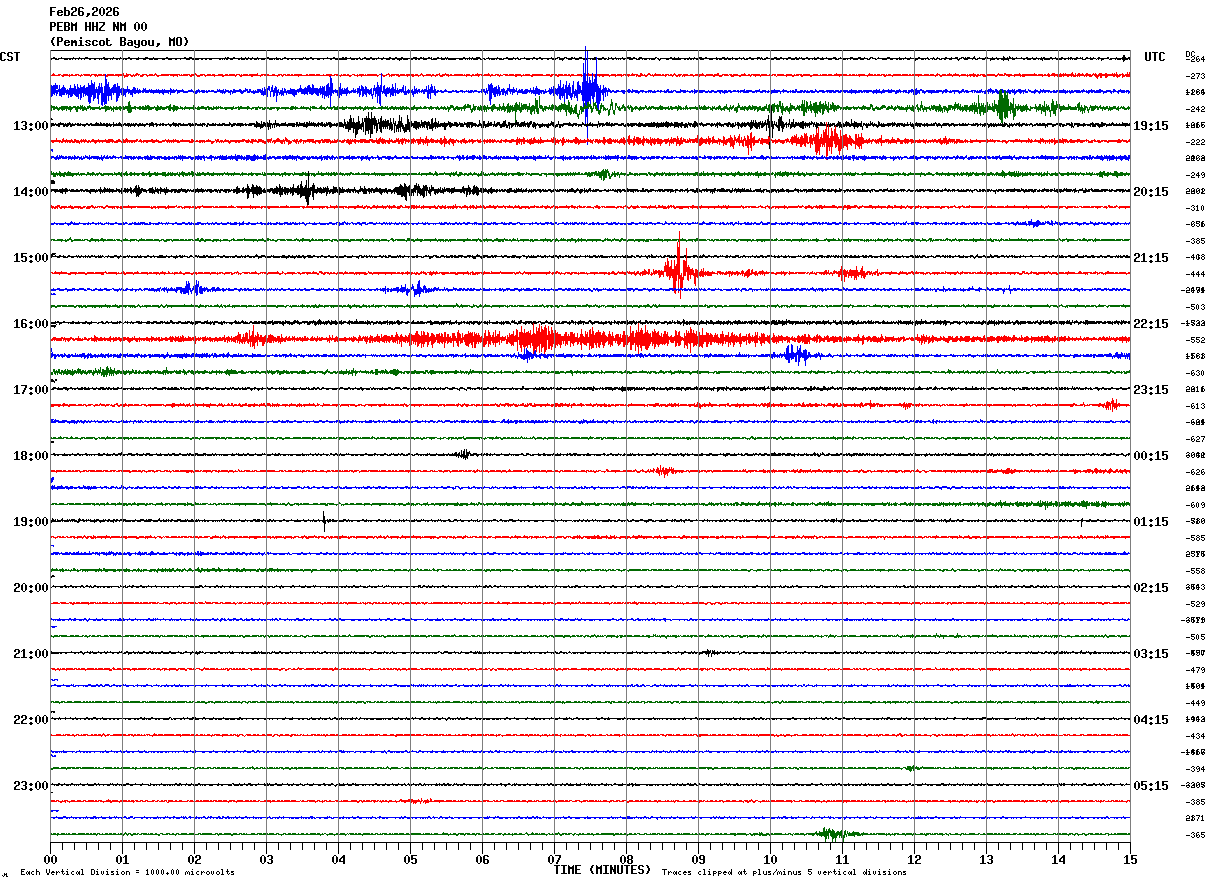Click the 19:15 UTC row label
This screenshot has width=1210, height=886.
pyautogui.click(x=1151, y=125)
